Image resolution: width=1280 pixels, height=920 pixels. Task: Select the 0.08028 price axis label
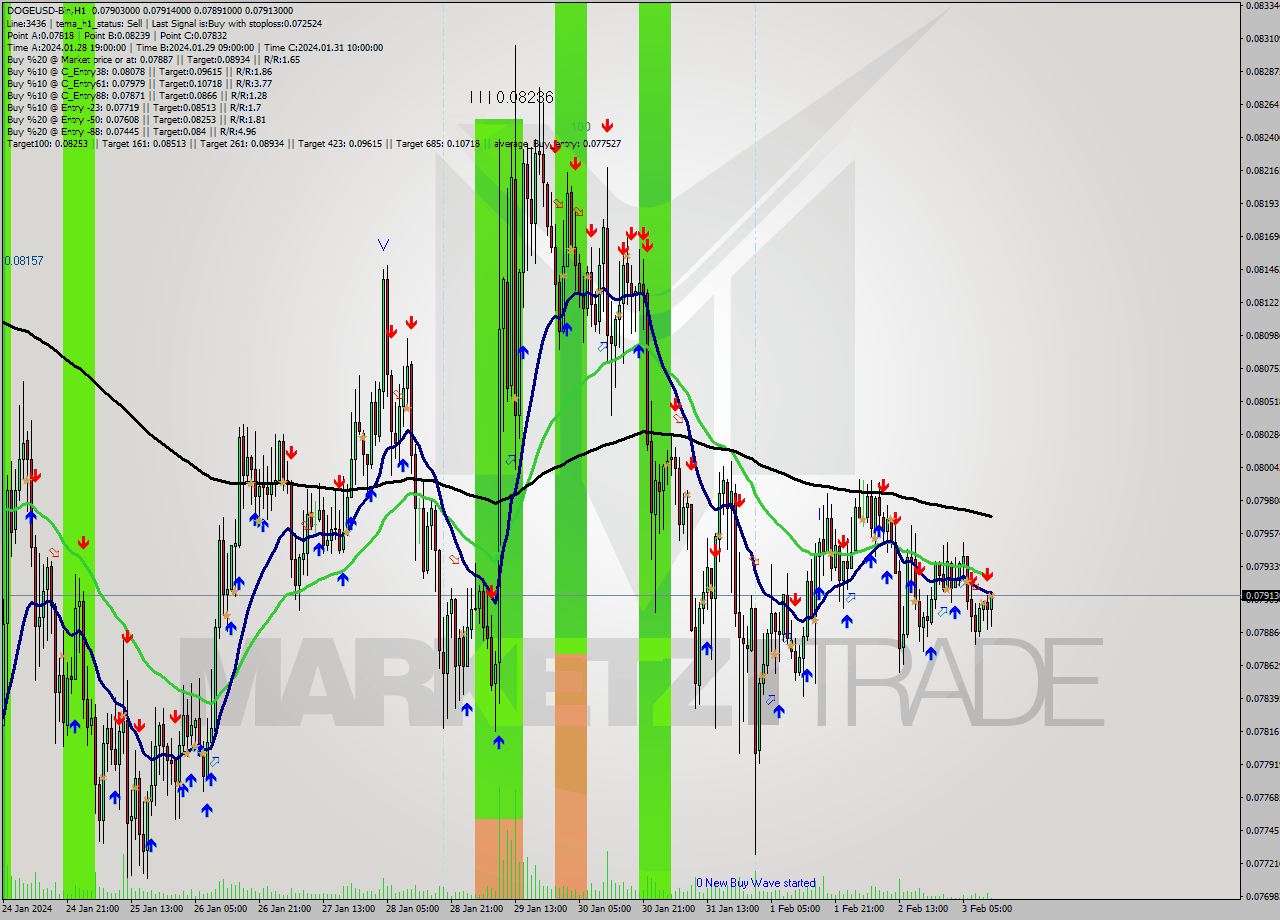(x=1262, y=434)
